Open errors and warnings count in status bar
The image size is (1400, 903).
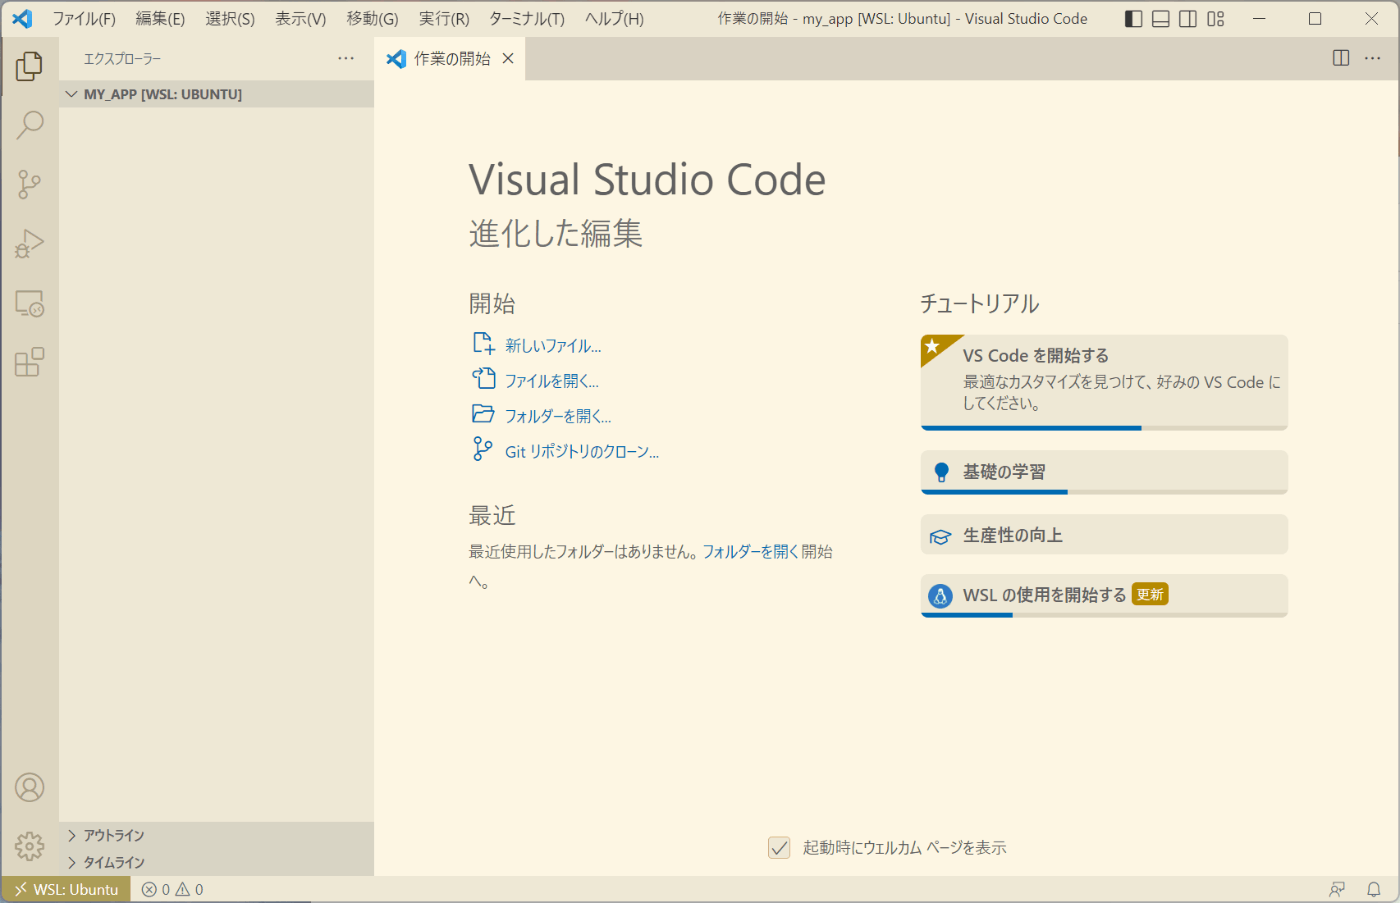click(172, 889)
